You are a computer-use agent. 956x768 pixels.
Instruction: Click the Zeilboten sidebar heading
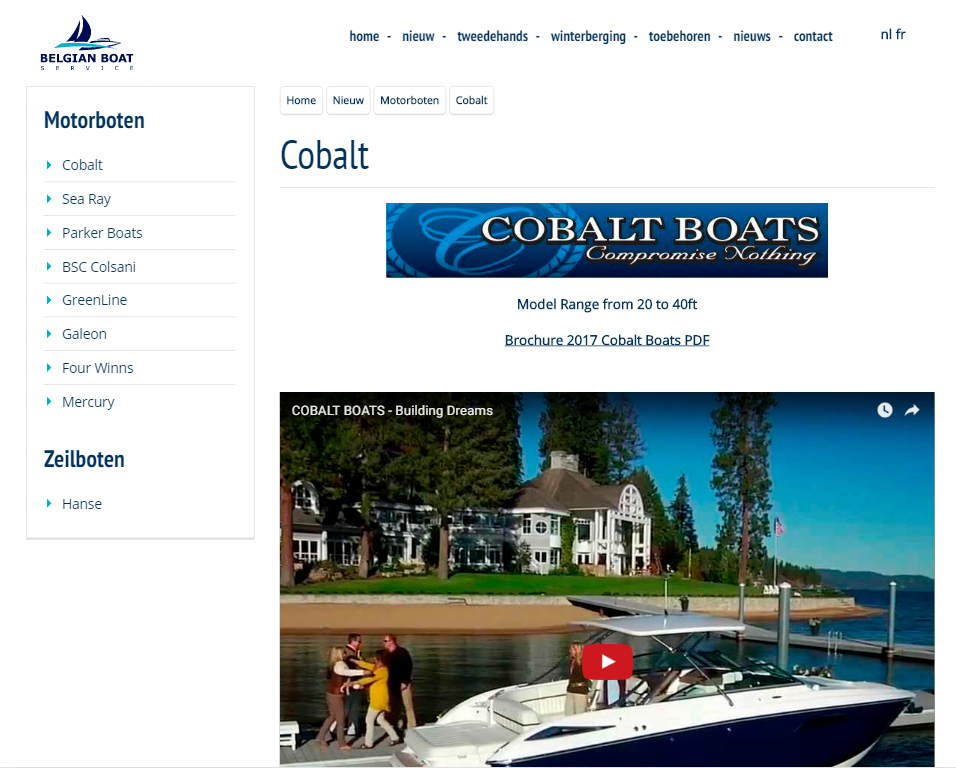84,460
